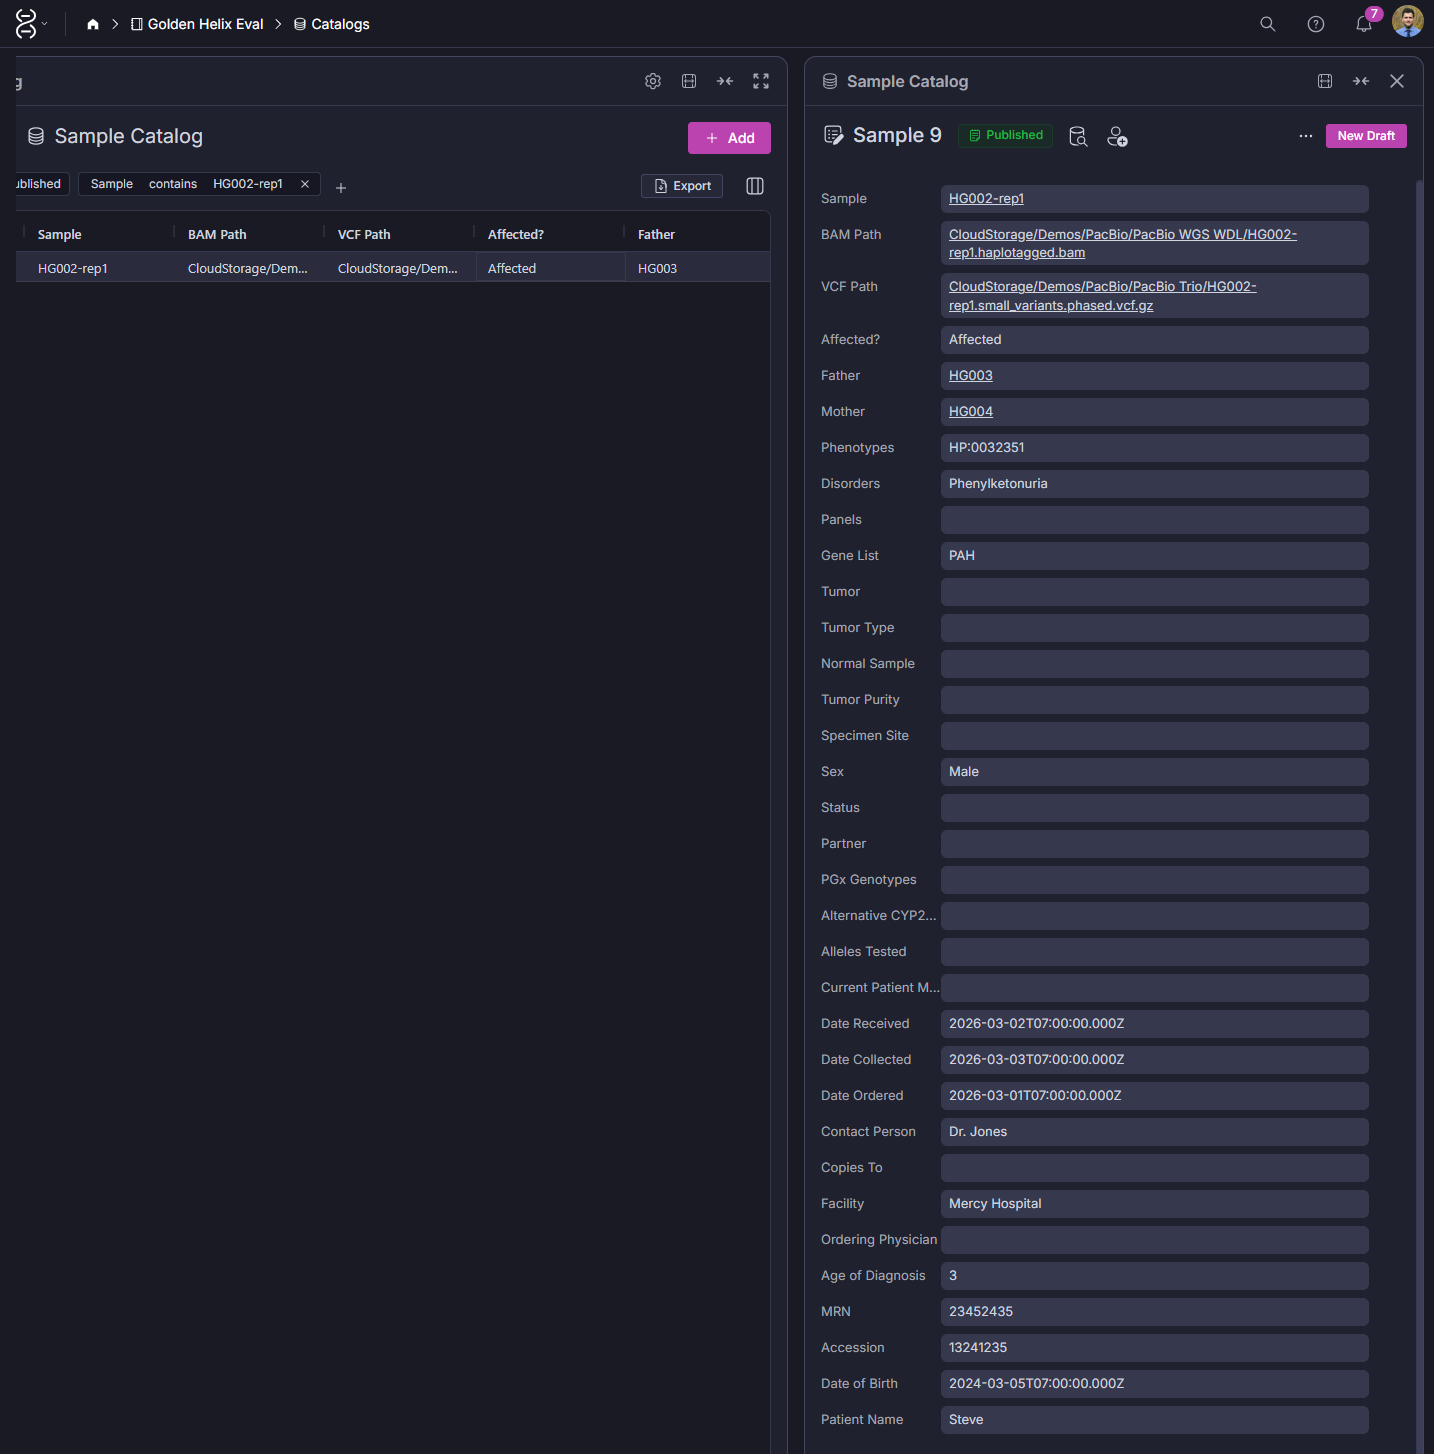Open the notifications bell
Viewport: 1434px width, 1454px height.
point(1363,24)
